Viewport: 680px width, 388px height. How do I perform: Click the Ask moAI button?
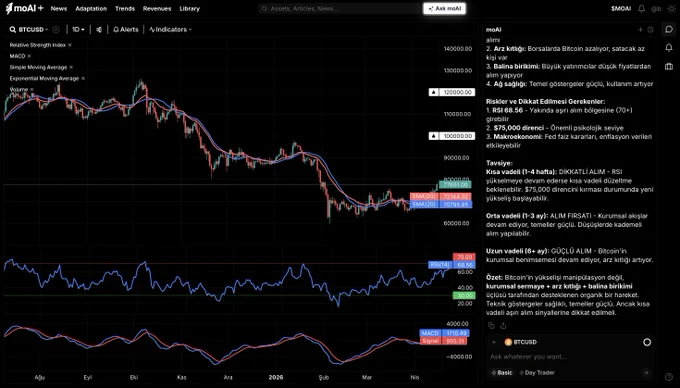[445, 9]
